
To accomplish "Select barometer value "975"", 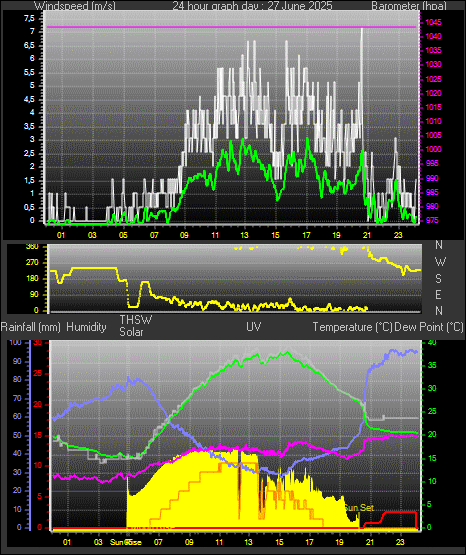I will coord(433,220).
